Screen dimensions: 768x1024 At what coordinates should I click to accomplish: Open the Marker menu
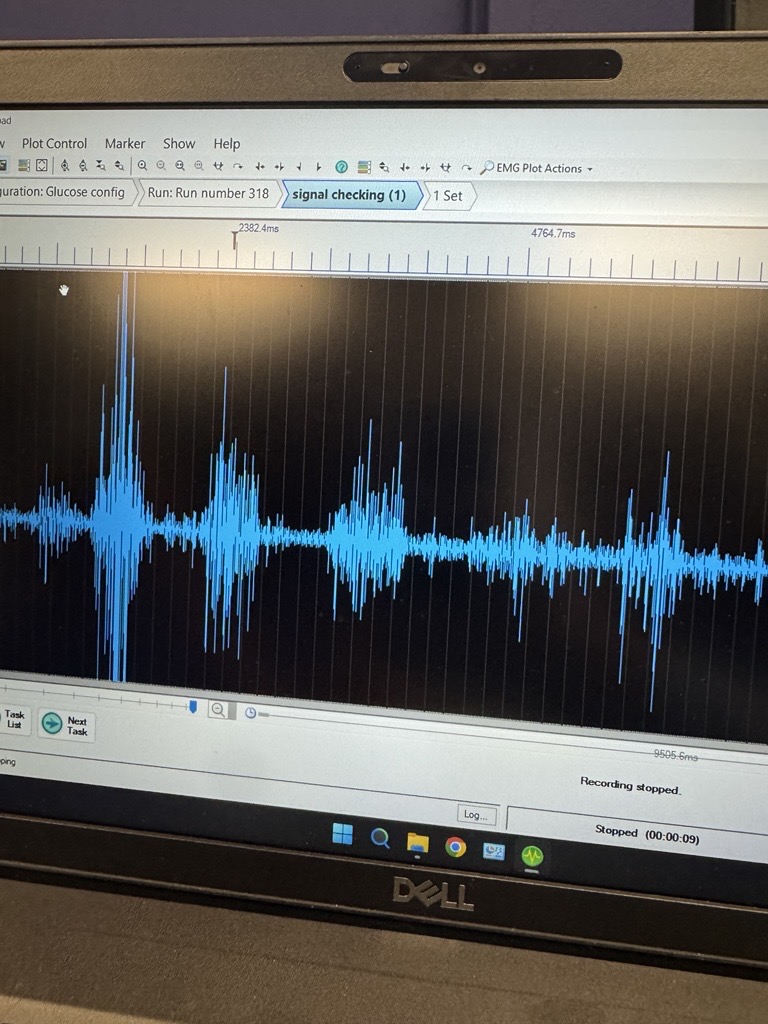tap(125, 143)
